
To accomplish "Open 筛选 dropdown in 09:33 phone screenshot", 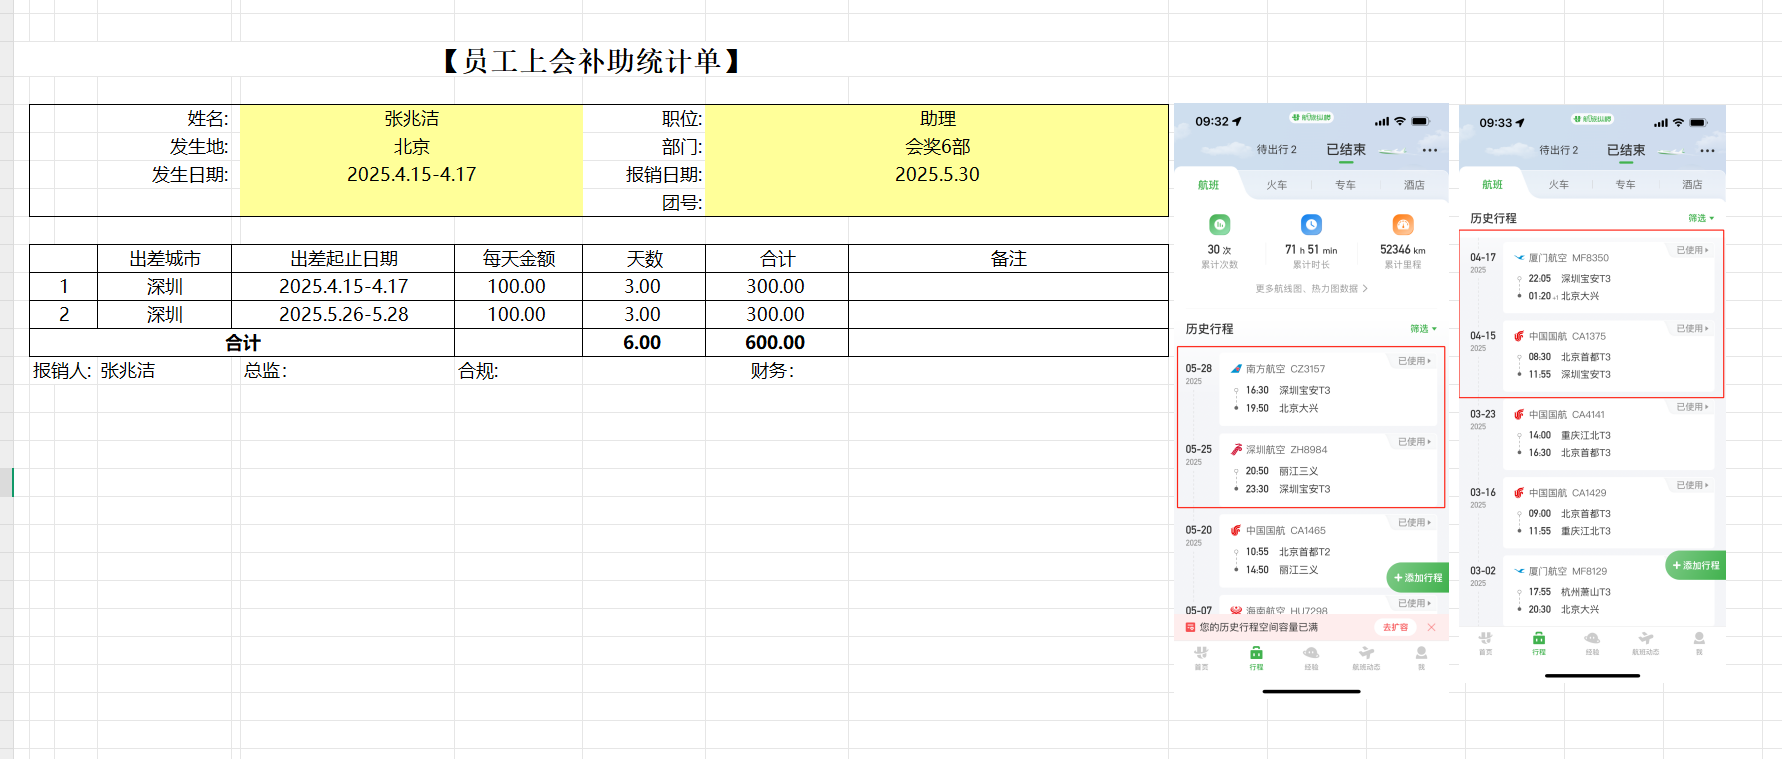I will (x=1701, y=218).
